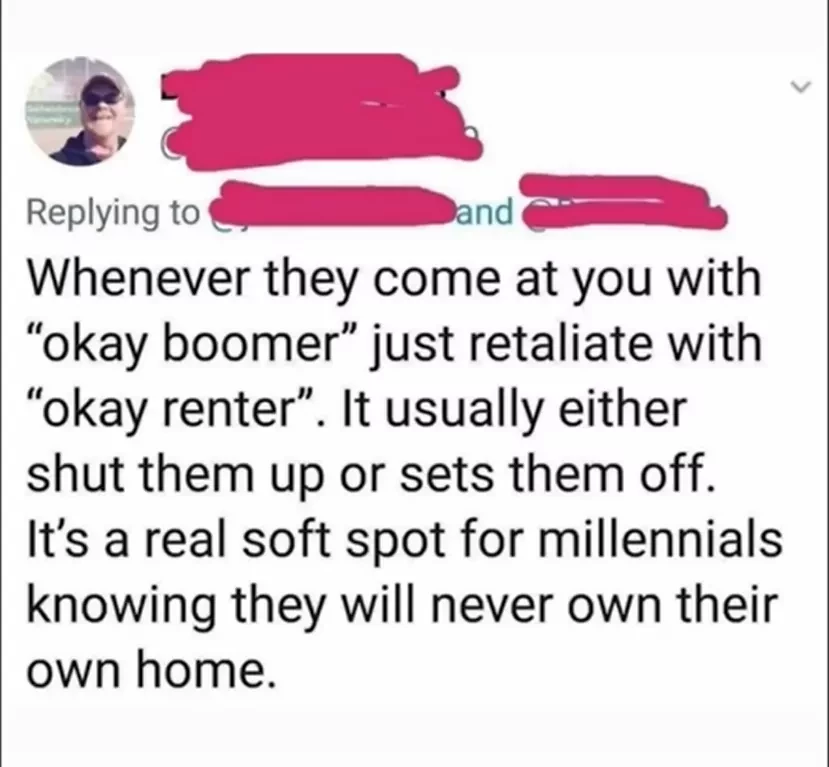Expand the tweet options chevron
The height and width of the screenshot is (767, 829).
click(801, 86)
